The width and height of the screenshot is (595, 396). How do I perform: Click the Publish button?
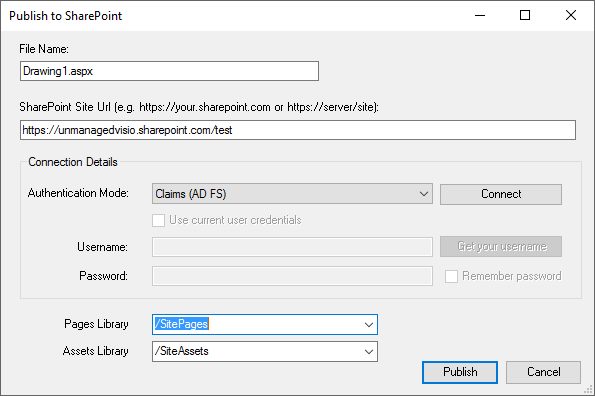point(460,372)
